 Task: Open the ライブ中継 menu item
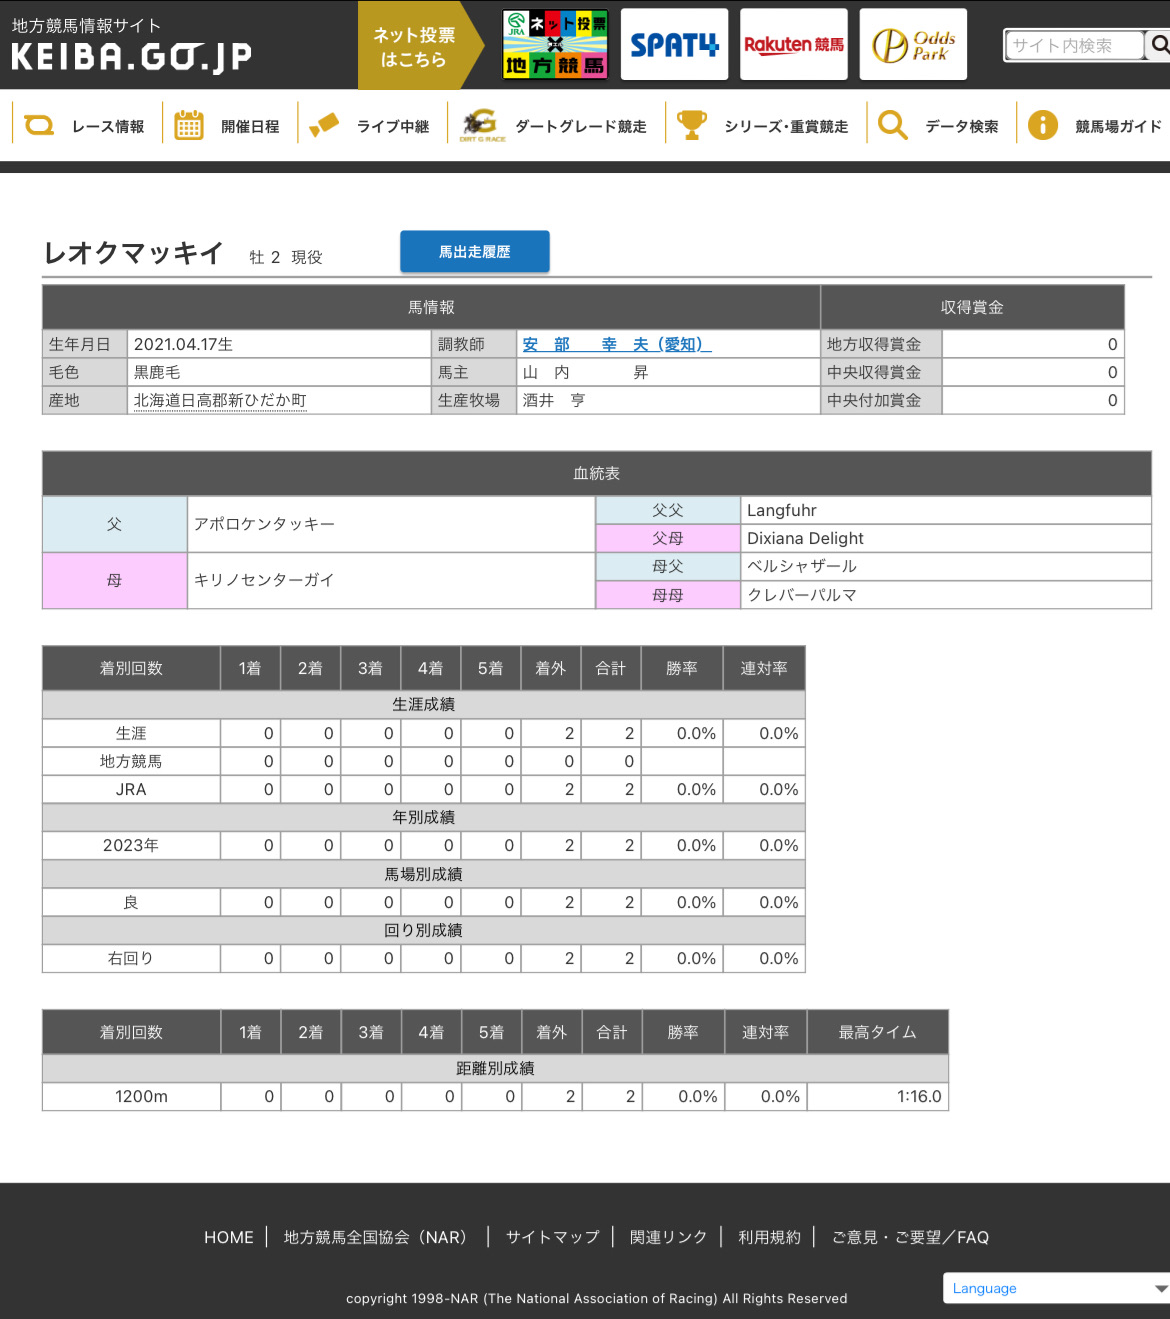tap(393, 127)
